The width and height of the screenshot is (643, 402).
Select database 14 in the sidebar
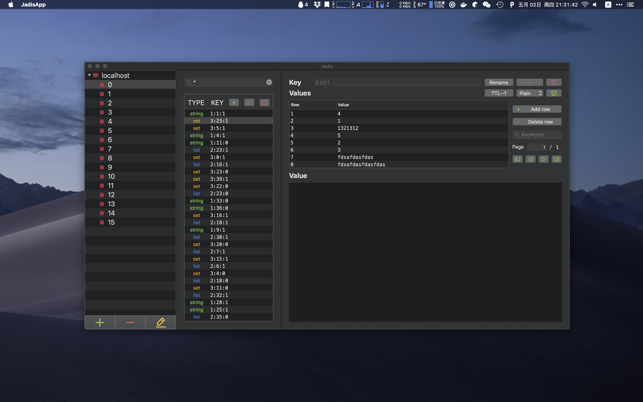[130, 213]
